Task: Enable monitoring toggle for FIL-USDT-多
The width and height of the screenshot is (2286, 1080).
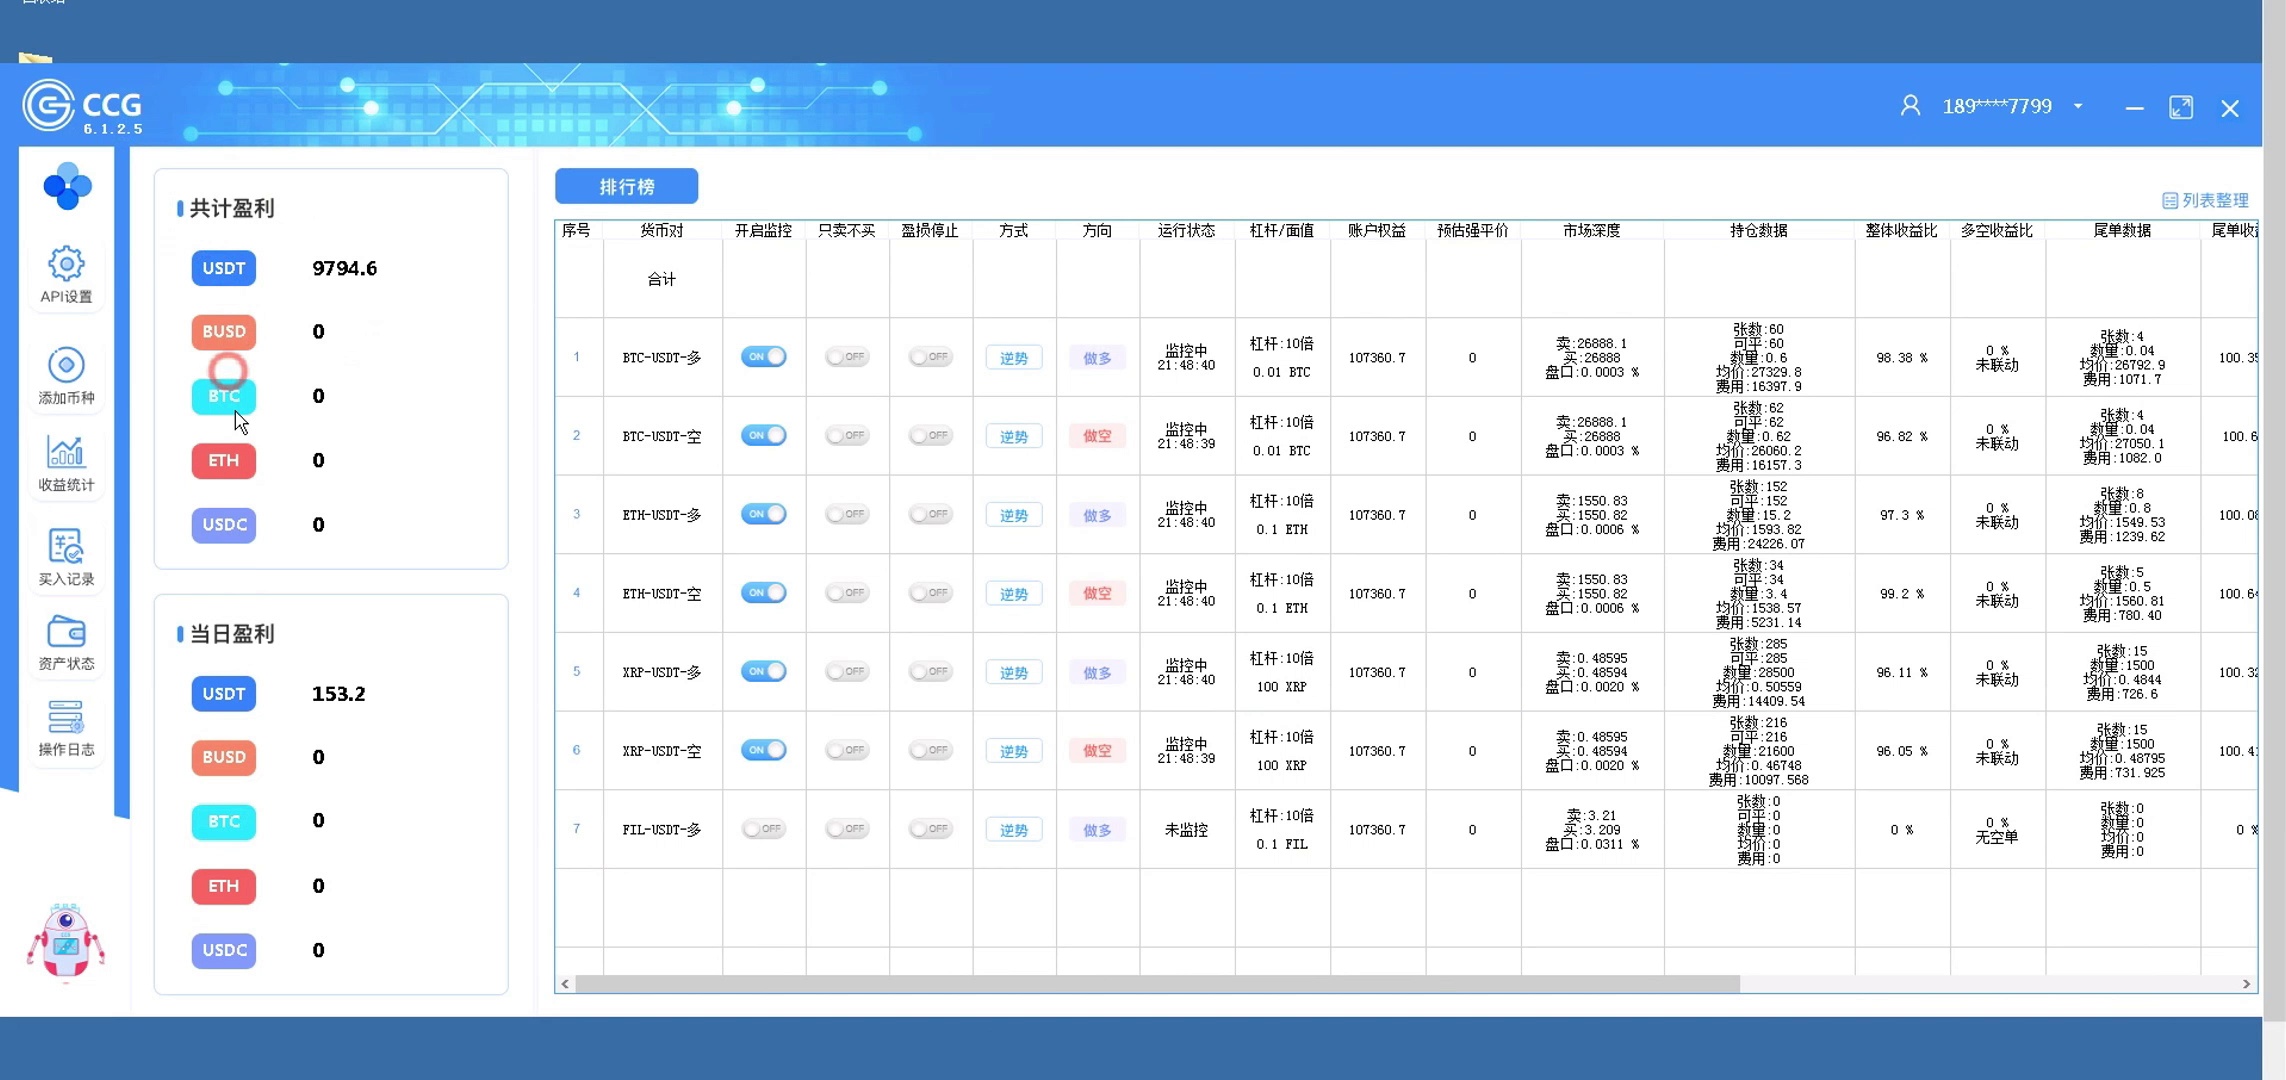Action: [763, 829]
